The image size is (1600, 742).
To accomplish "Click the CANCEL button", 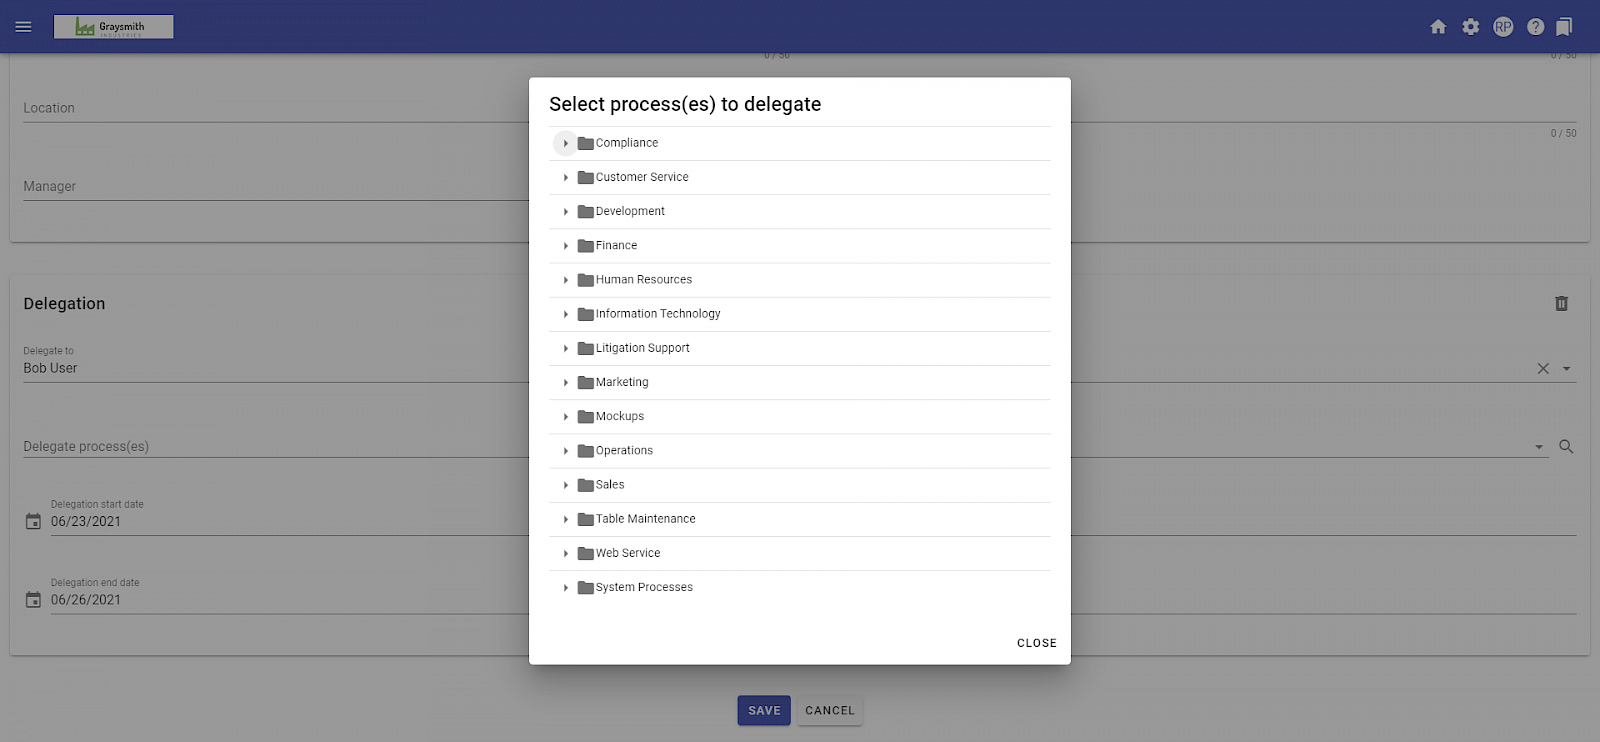I will point(829,710).
